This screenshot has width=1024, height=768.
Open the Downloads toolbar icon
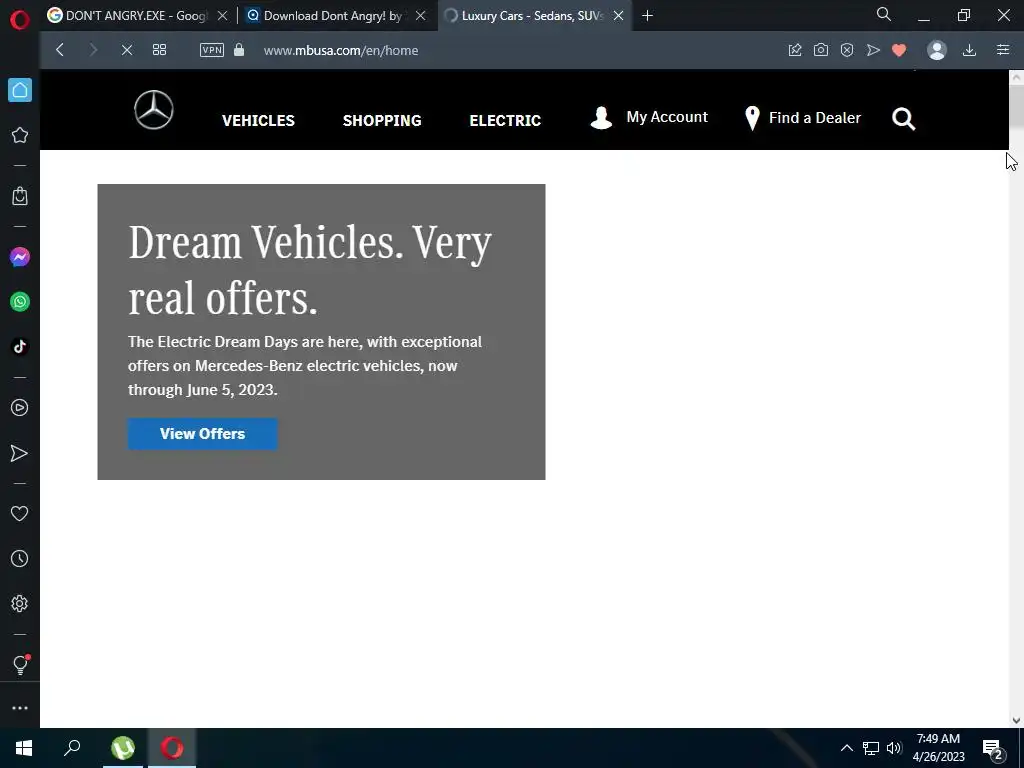pyautogui.click(x=970, y=50)
